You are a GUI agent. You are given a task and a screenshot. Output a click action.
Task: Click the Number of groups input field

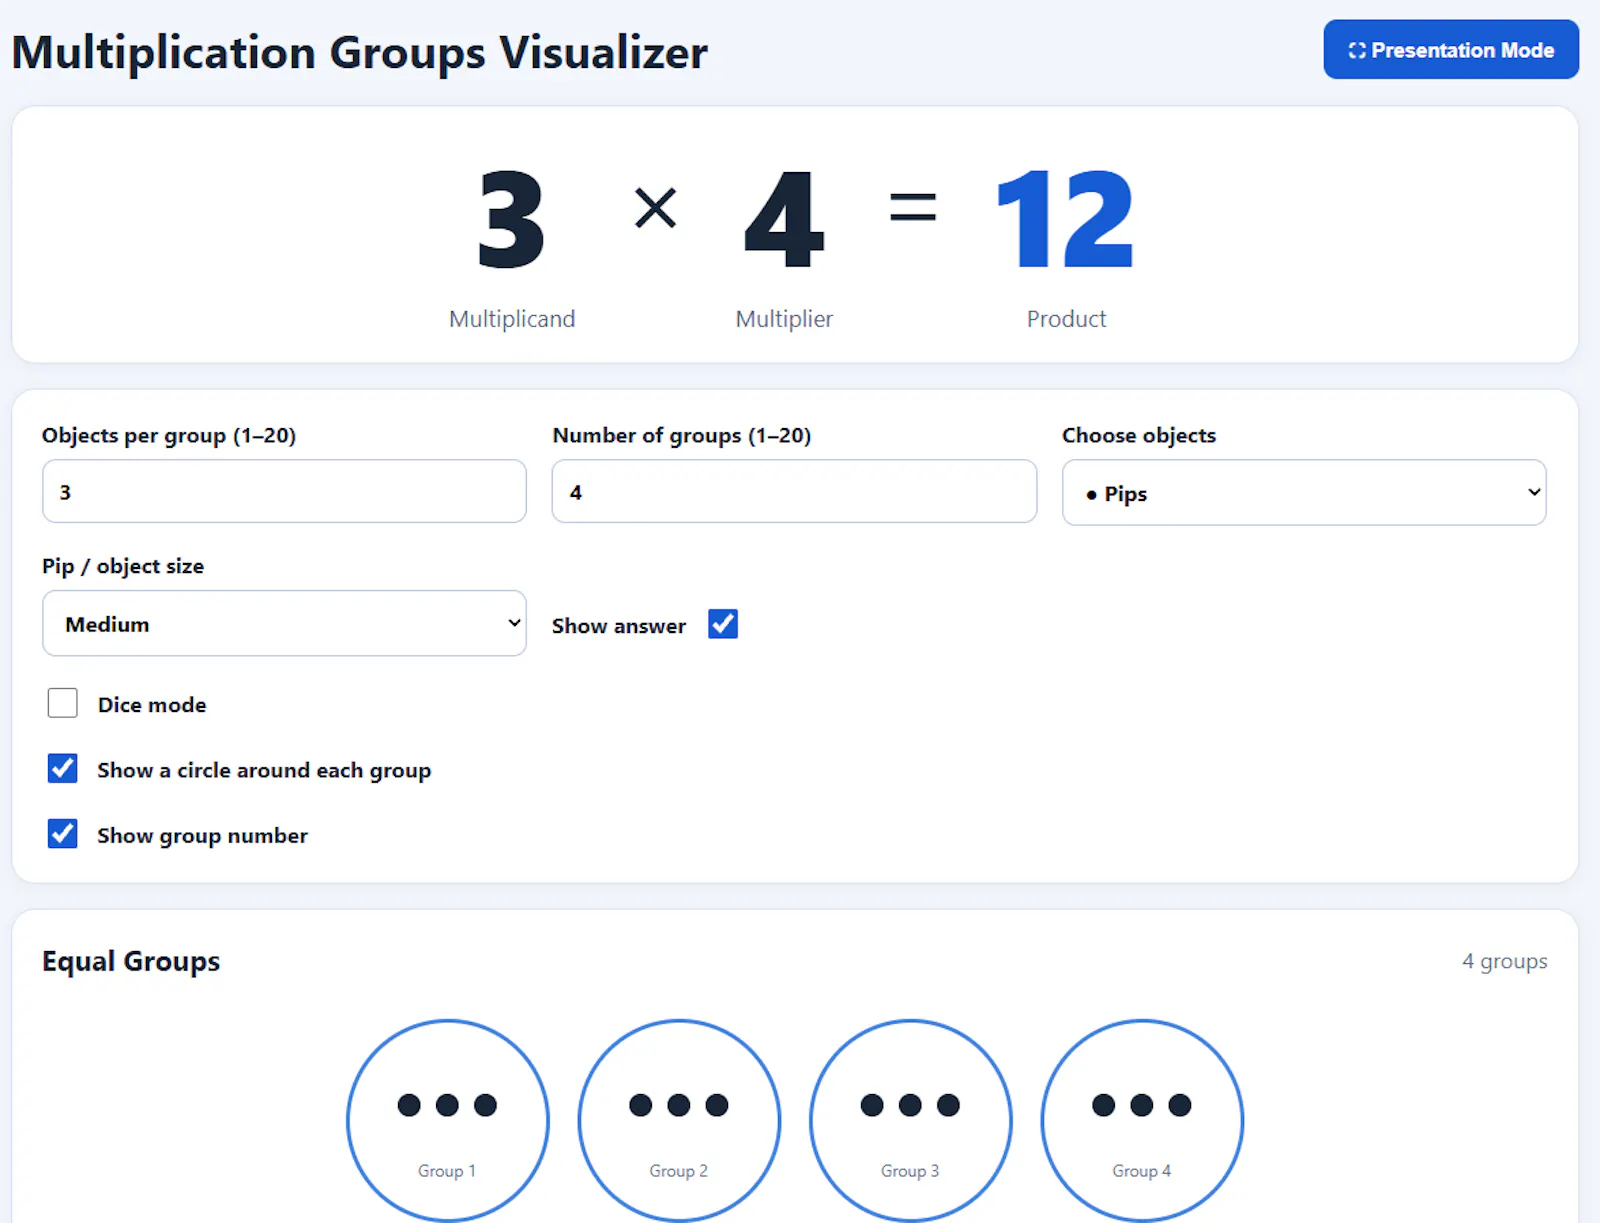(794, 491)
